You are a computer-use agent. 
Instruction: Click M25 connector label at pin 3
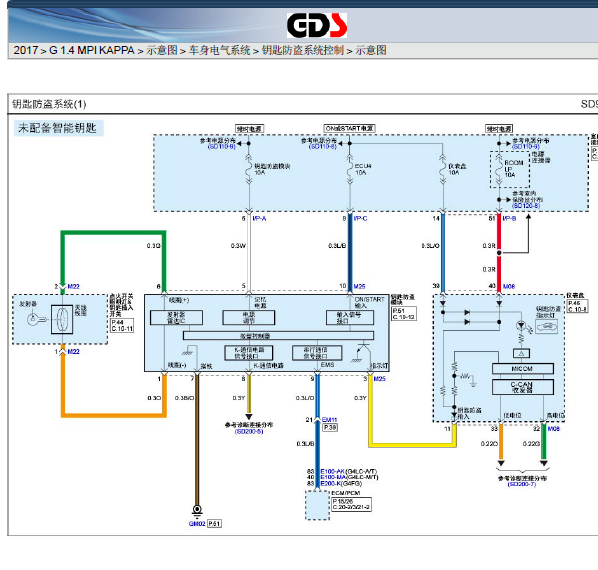379,379
